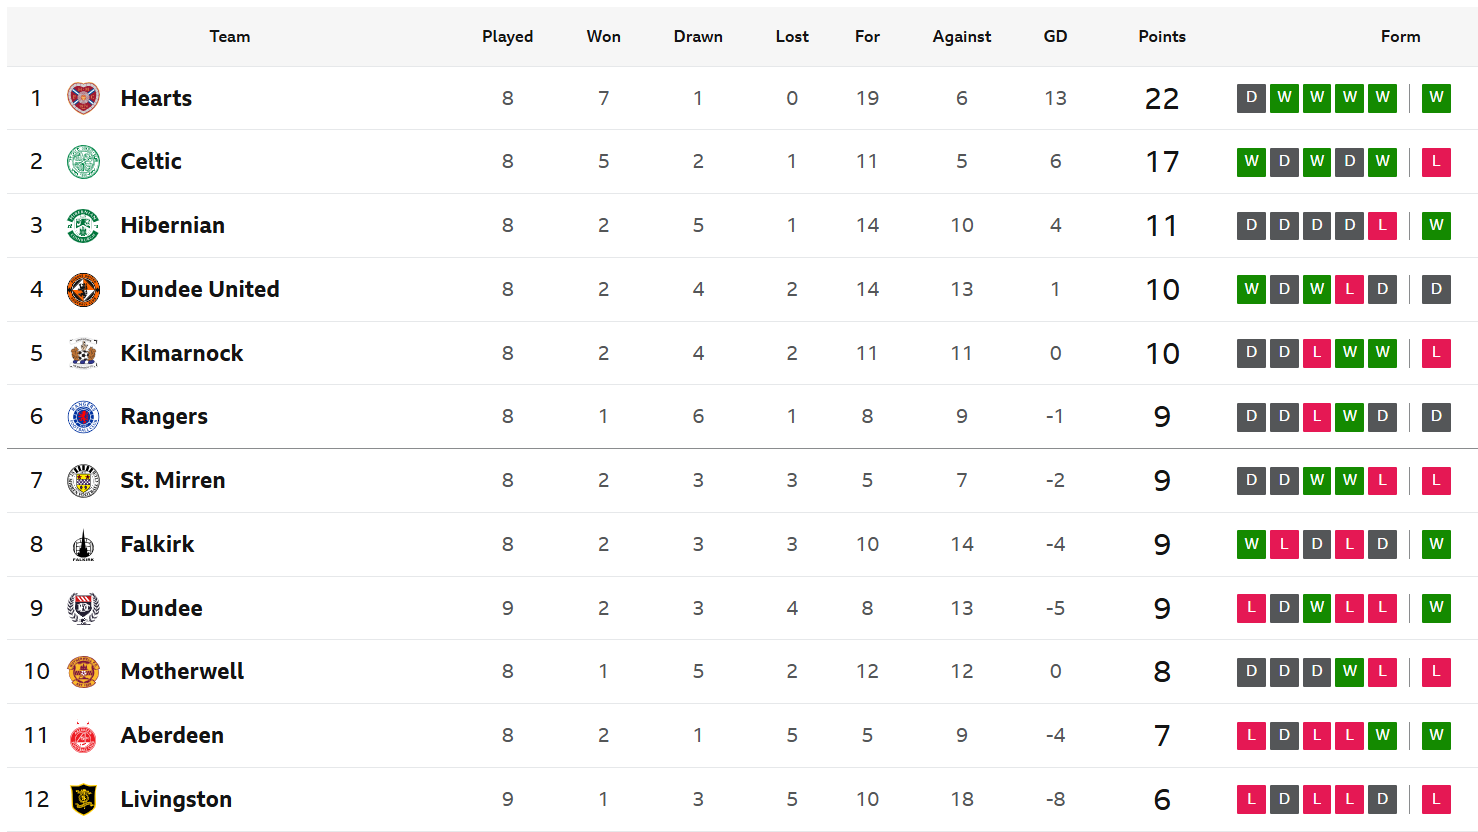Image resolution: width=1478 pixels, height=832 pixels.
Task: Open the Dundee team name link
Action: click(161, 608)
